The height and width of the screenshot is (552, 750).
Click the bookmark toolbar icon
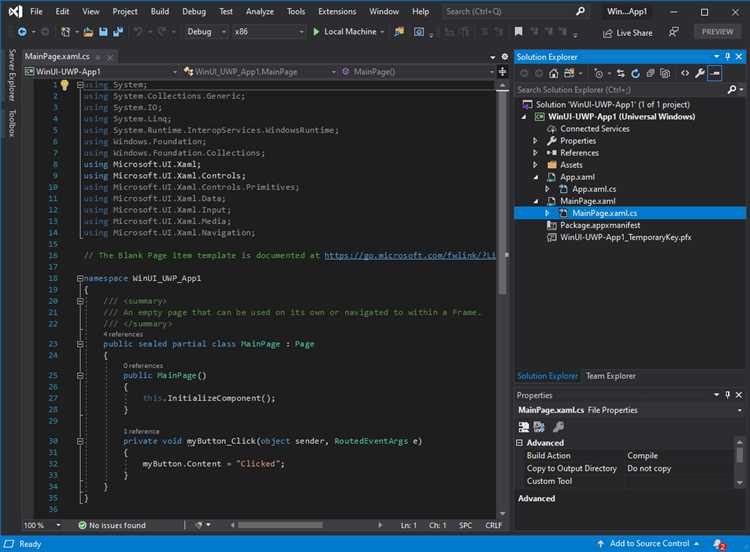(x=518, y=32)
